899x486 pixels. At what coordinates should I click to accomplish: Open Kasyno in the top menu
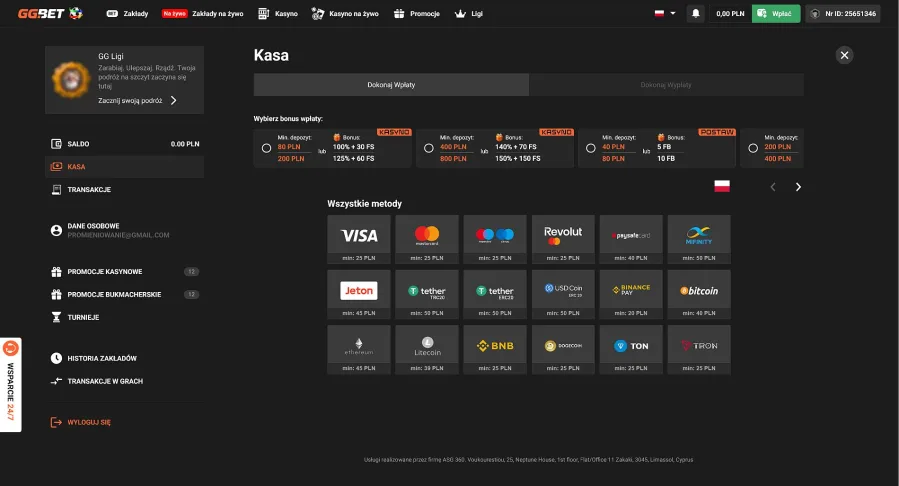click(x=278, y=14)
